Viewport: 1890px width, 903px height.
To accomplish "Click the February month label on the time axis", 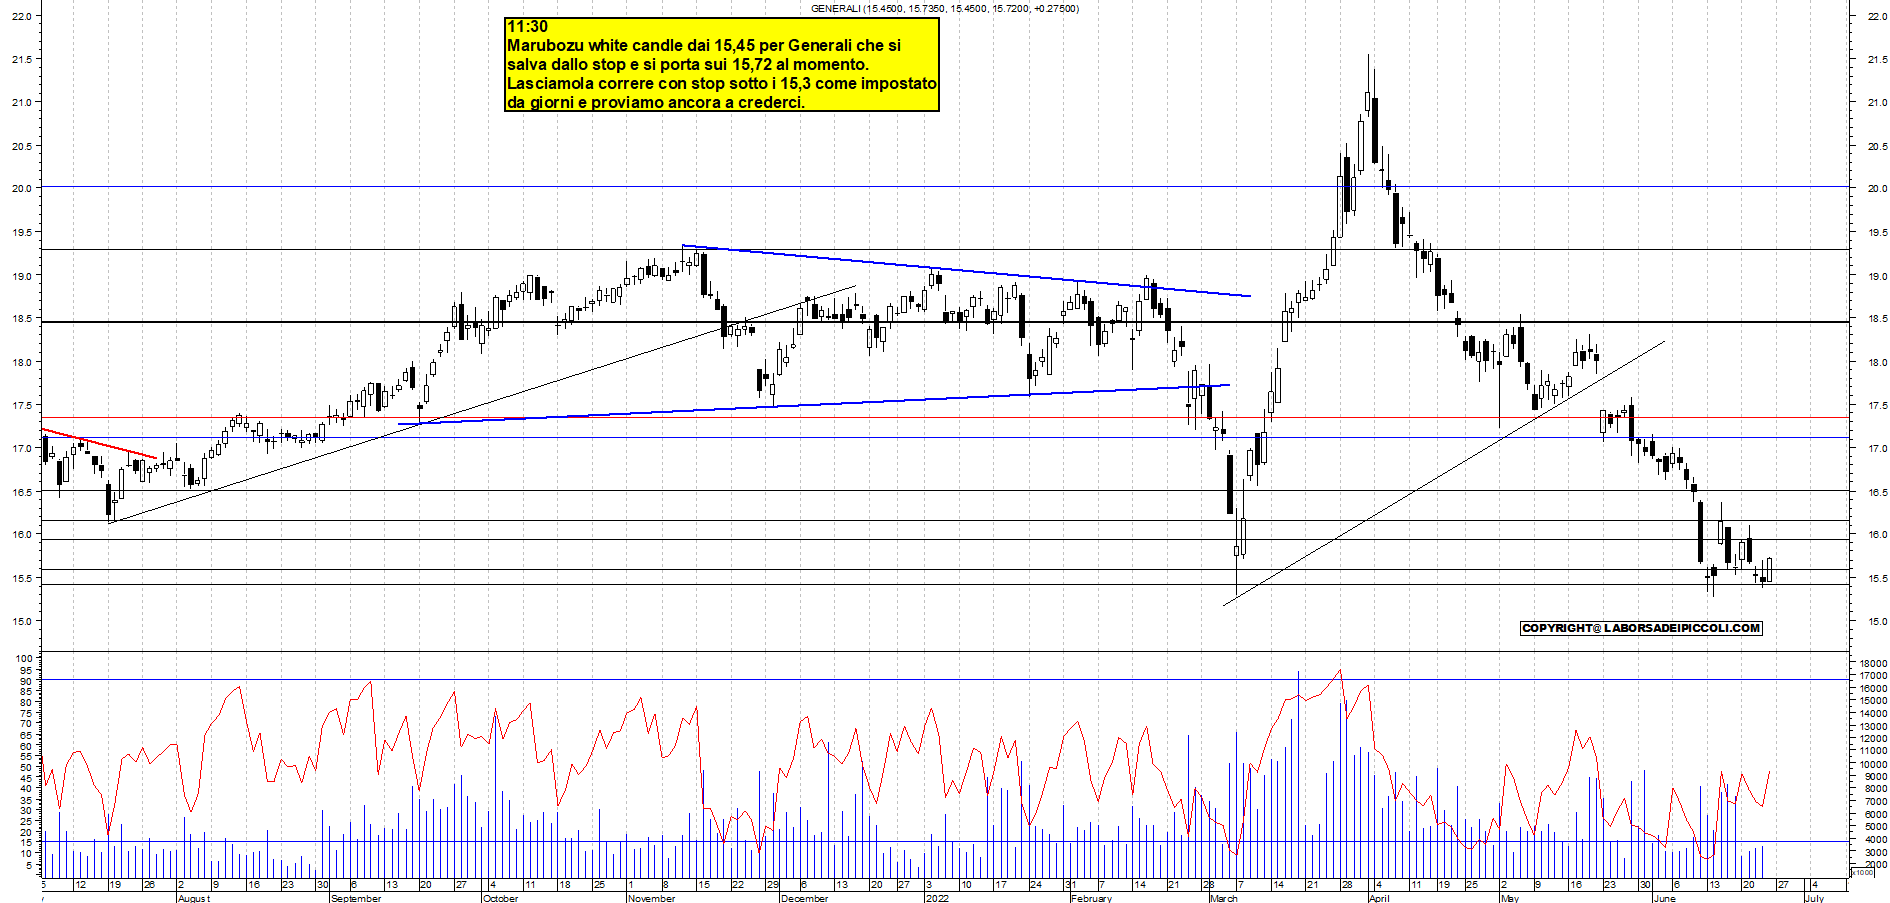I will tap(1091, 898).
